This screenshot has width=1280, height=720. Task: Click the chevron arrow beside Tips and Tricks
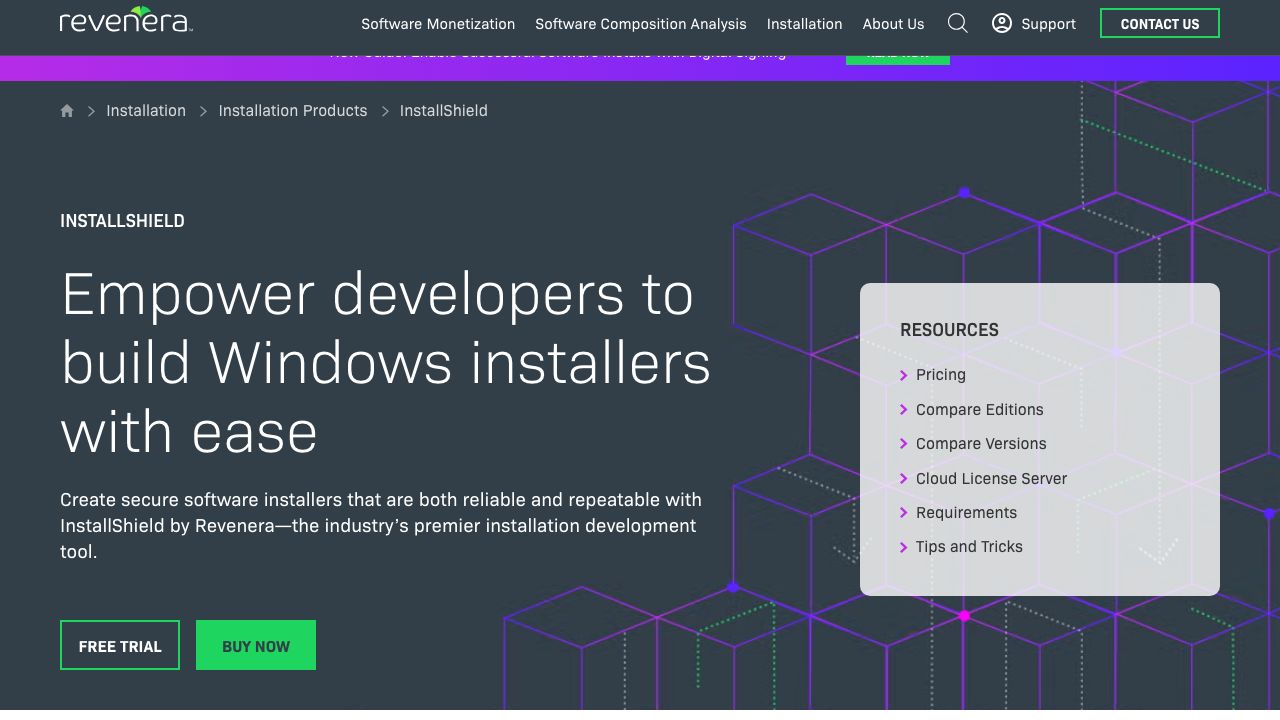pos(904,547)
